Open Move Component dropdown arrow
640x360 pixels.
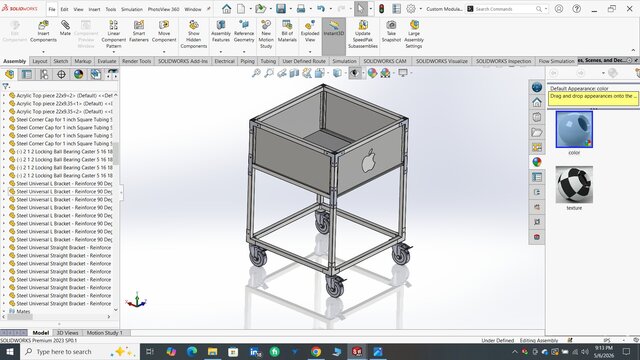tap(164, 52)
